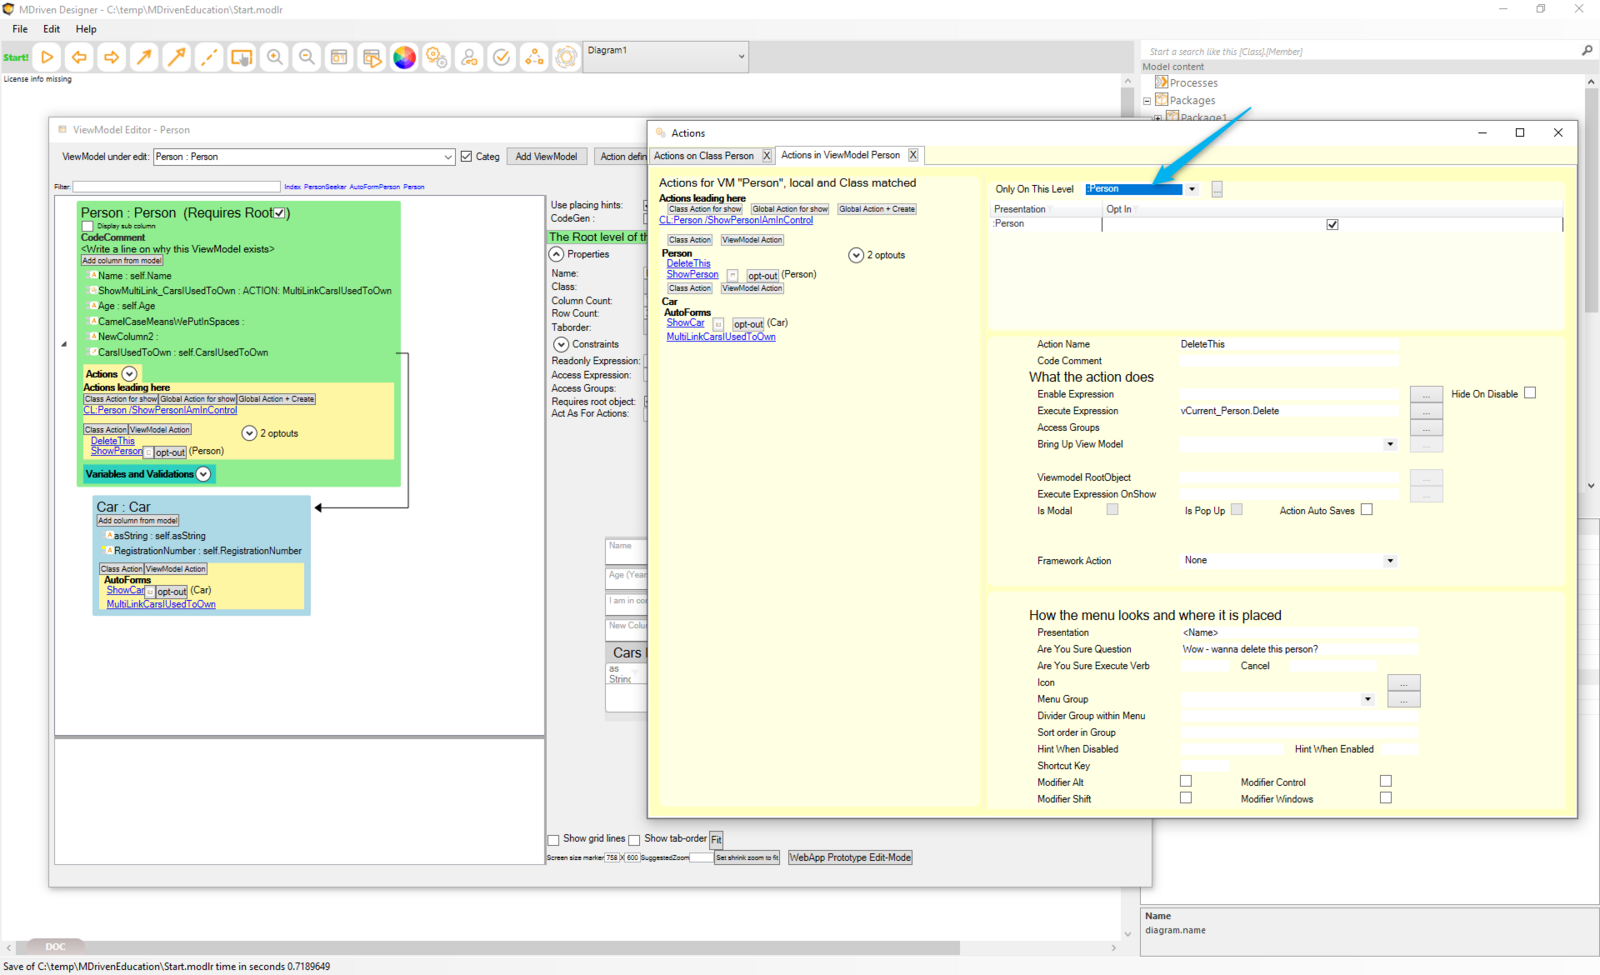Image resolution: width=1600 pixels, height=975 pixels.
Task: Toggle Show grid lines checkbox
Action: click(553, 840)
